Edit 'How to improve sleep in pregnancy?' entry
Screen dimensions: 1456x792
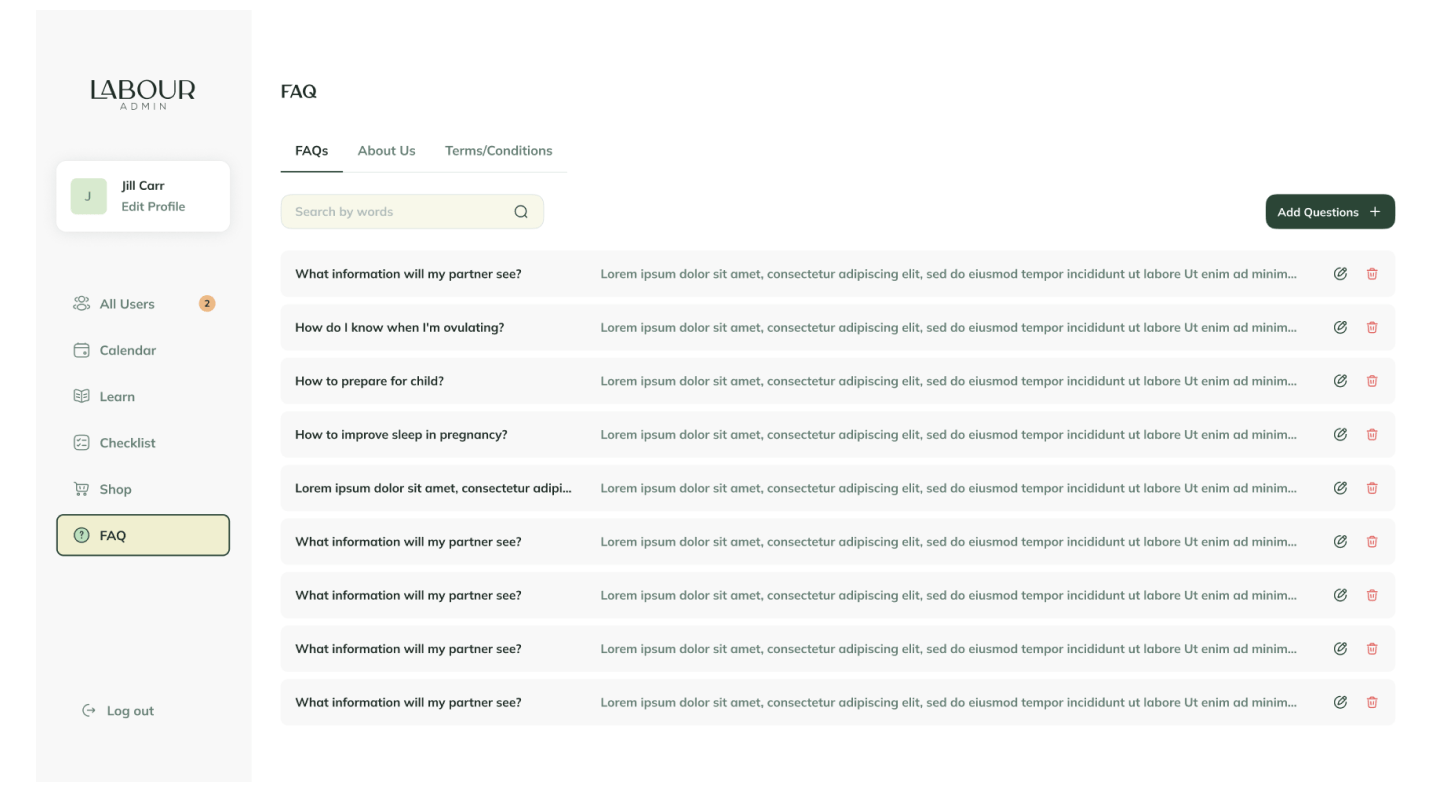pos(1340,434)
